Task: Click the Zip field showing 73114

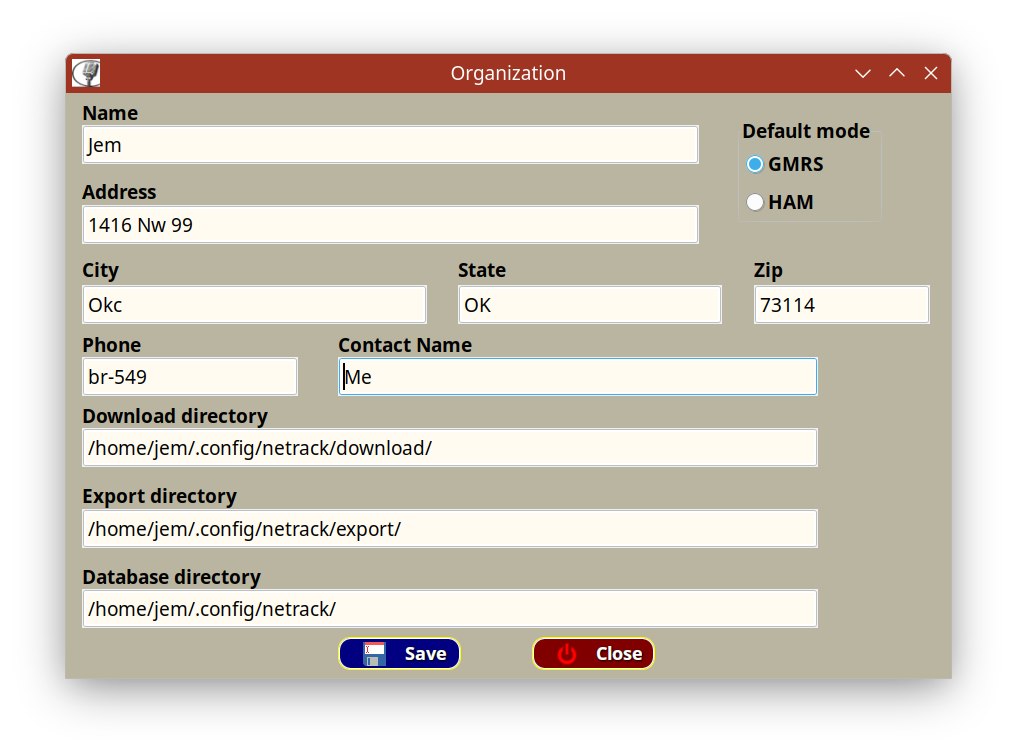Action: pyautogui.click(x=841, y=305)
